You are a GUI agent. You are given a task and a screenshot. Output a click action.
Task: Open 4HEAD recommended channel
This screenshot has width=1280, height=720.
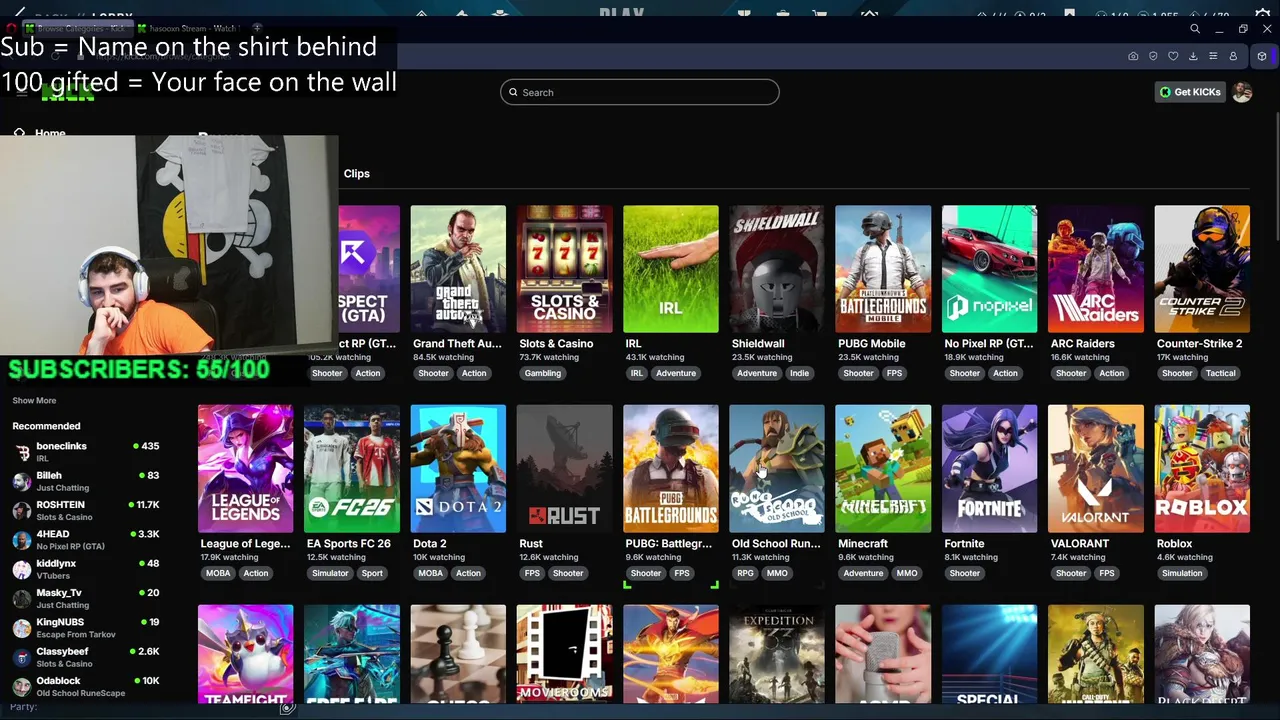click(86, 539)
